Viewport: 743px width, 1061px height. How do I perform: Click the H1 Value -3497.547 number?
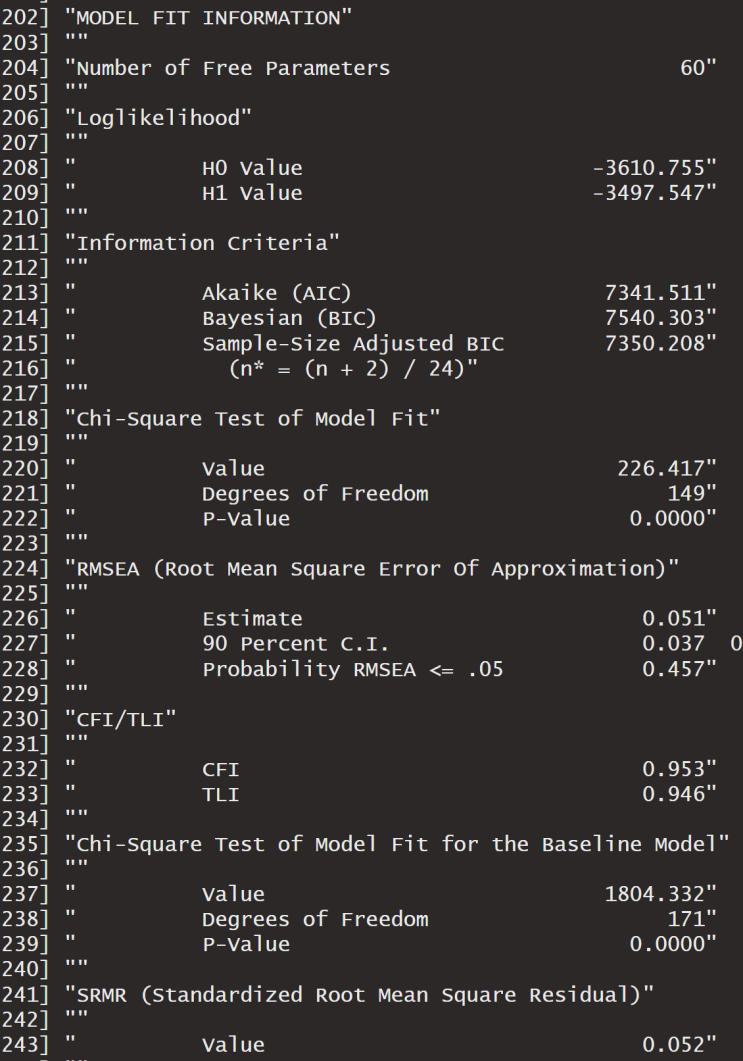point(648,193)
